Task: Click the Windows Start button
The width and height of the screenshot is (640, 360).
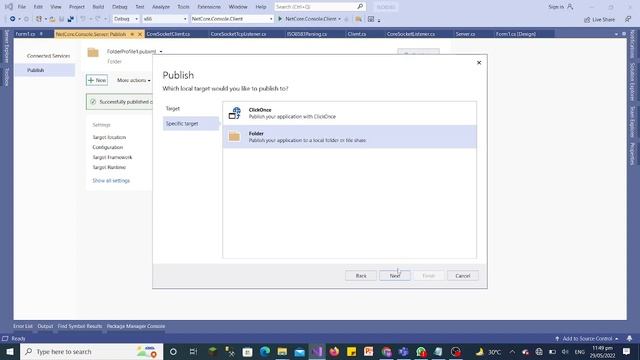Action: 10,351
